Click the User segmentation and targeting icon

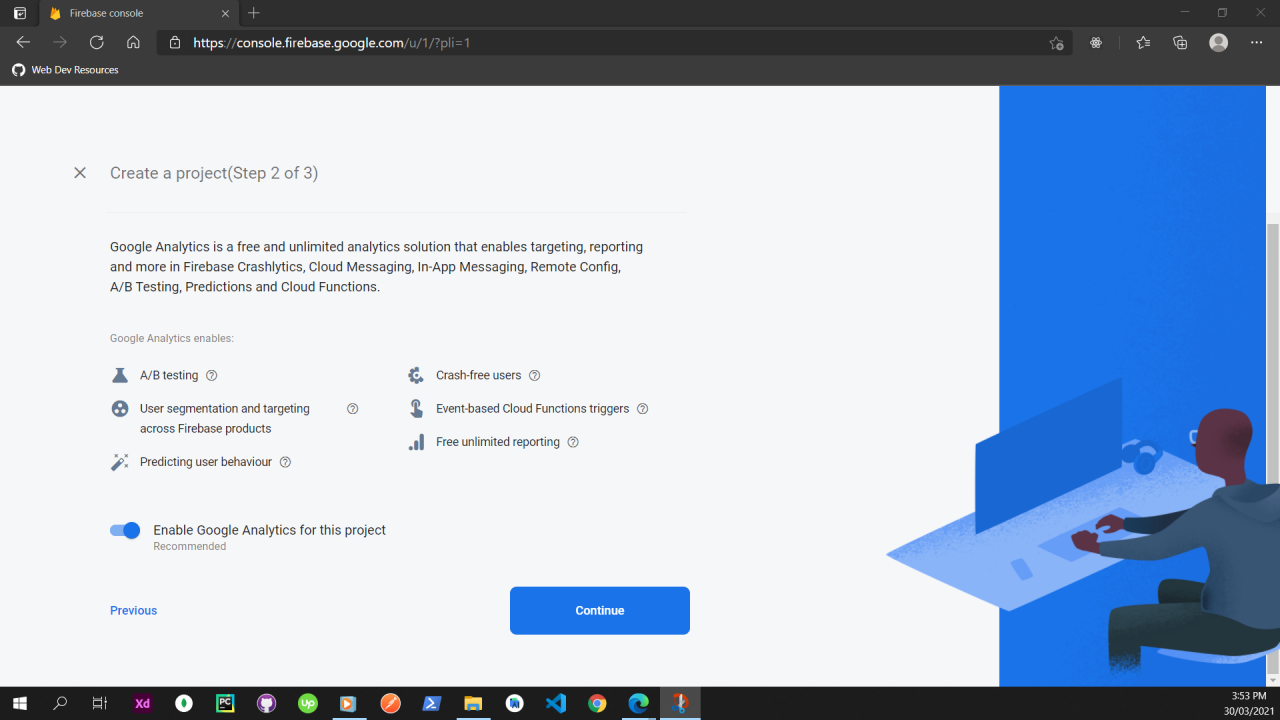[x=120, y=408]
